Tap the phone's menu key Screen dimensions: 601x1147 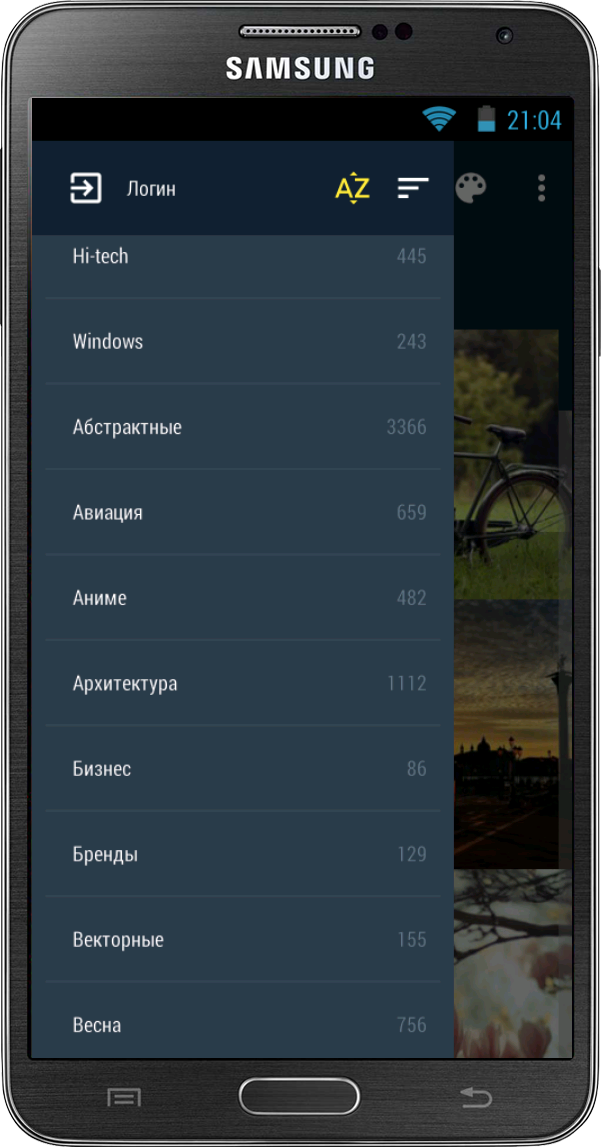[x=124, y=1097]
